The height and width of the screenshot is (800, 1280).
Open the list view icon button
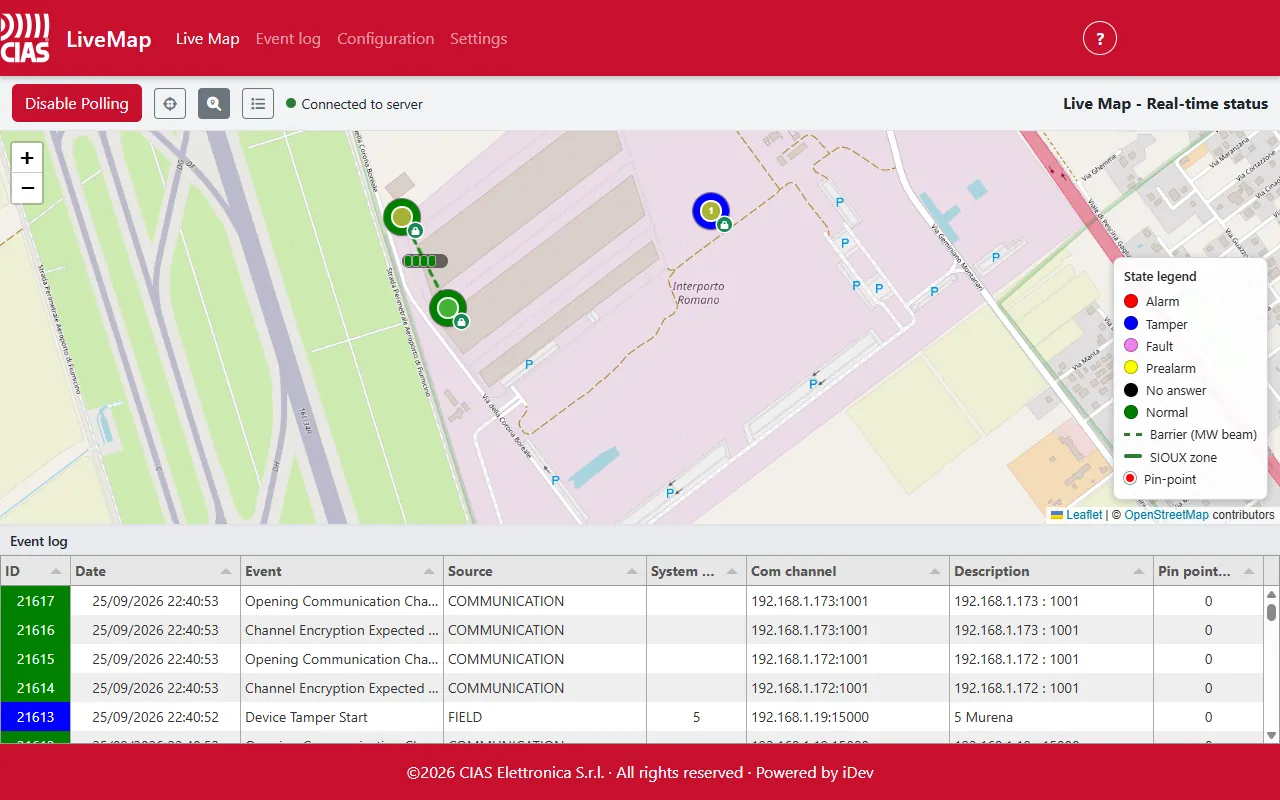(258, 103)
